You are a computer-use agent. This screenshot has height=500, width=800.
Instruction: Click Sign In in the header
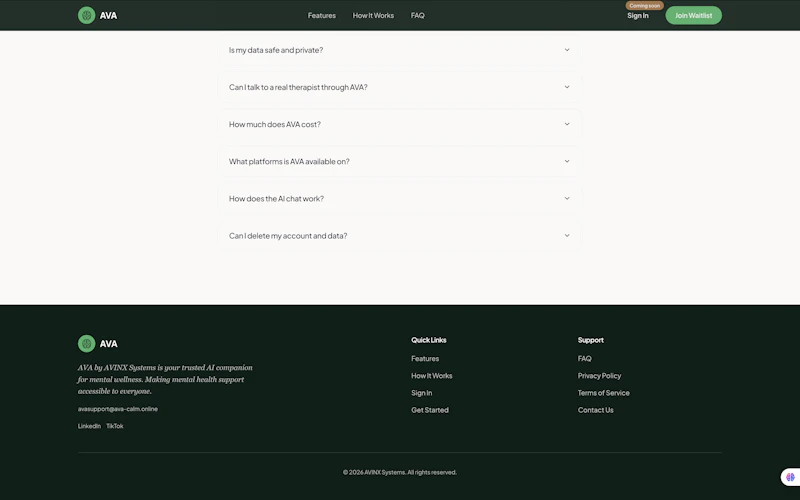638,15
